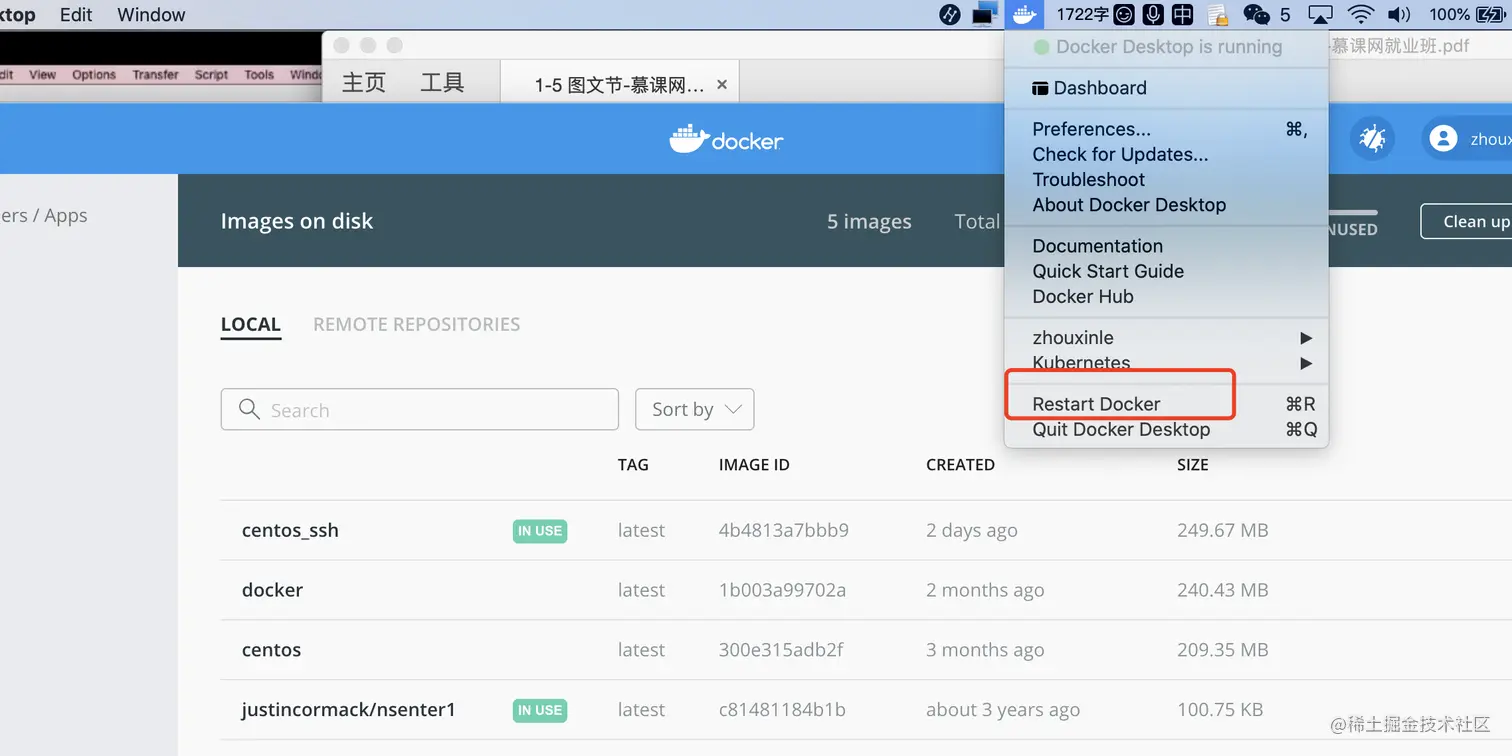The height and width of the screenshot is (756, 1512).
Task: Open the 工具 tab in PDF window
Action: point(442,83)
